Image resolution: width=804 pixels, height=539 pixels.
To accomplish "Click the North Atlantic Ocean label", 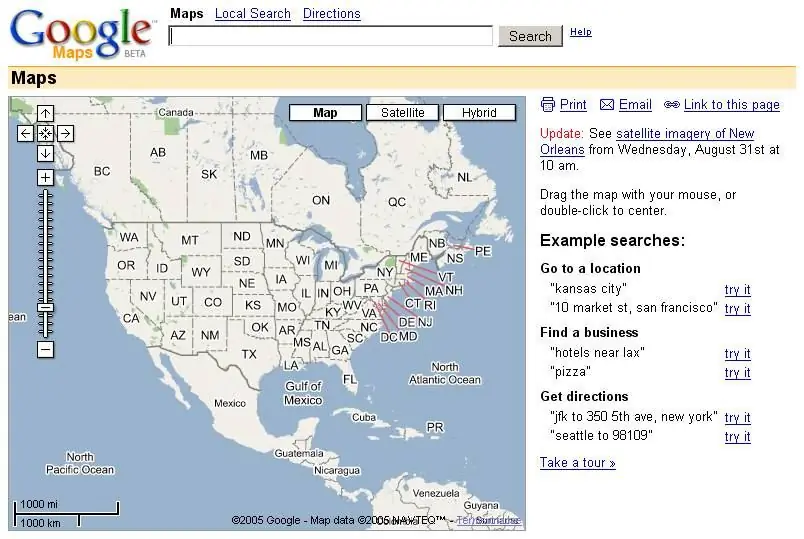I will [445, 373].
